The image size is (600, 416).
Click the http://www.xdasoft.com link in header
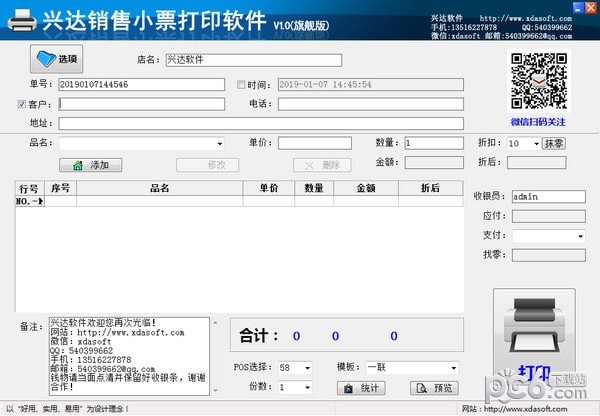[526, 18]
